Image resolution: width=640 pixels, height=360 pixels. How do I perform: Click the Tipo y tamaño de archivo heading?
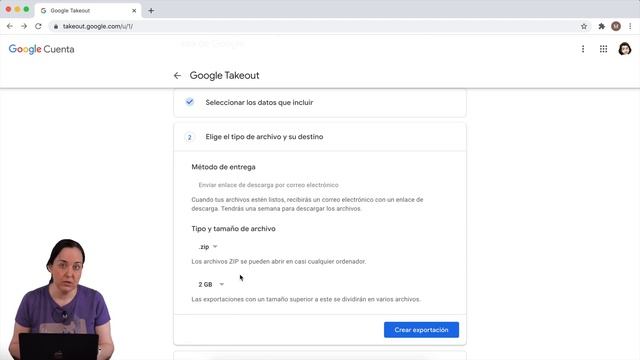click(x=233, y=229)
